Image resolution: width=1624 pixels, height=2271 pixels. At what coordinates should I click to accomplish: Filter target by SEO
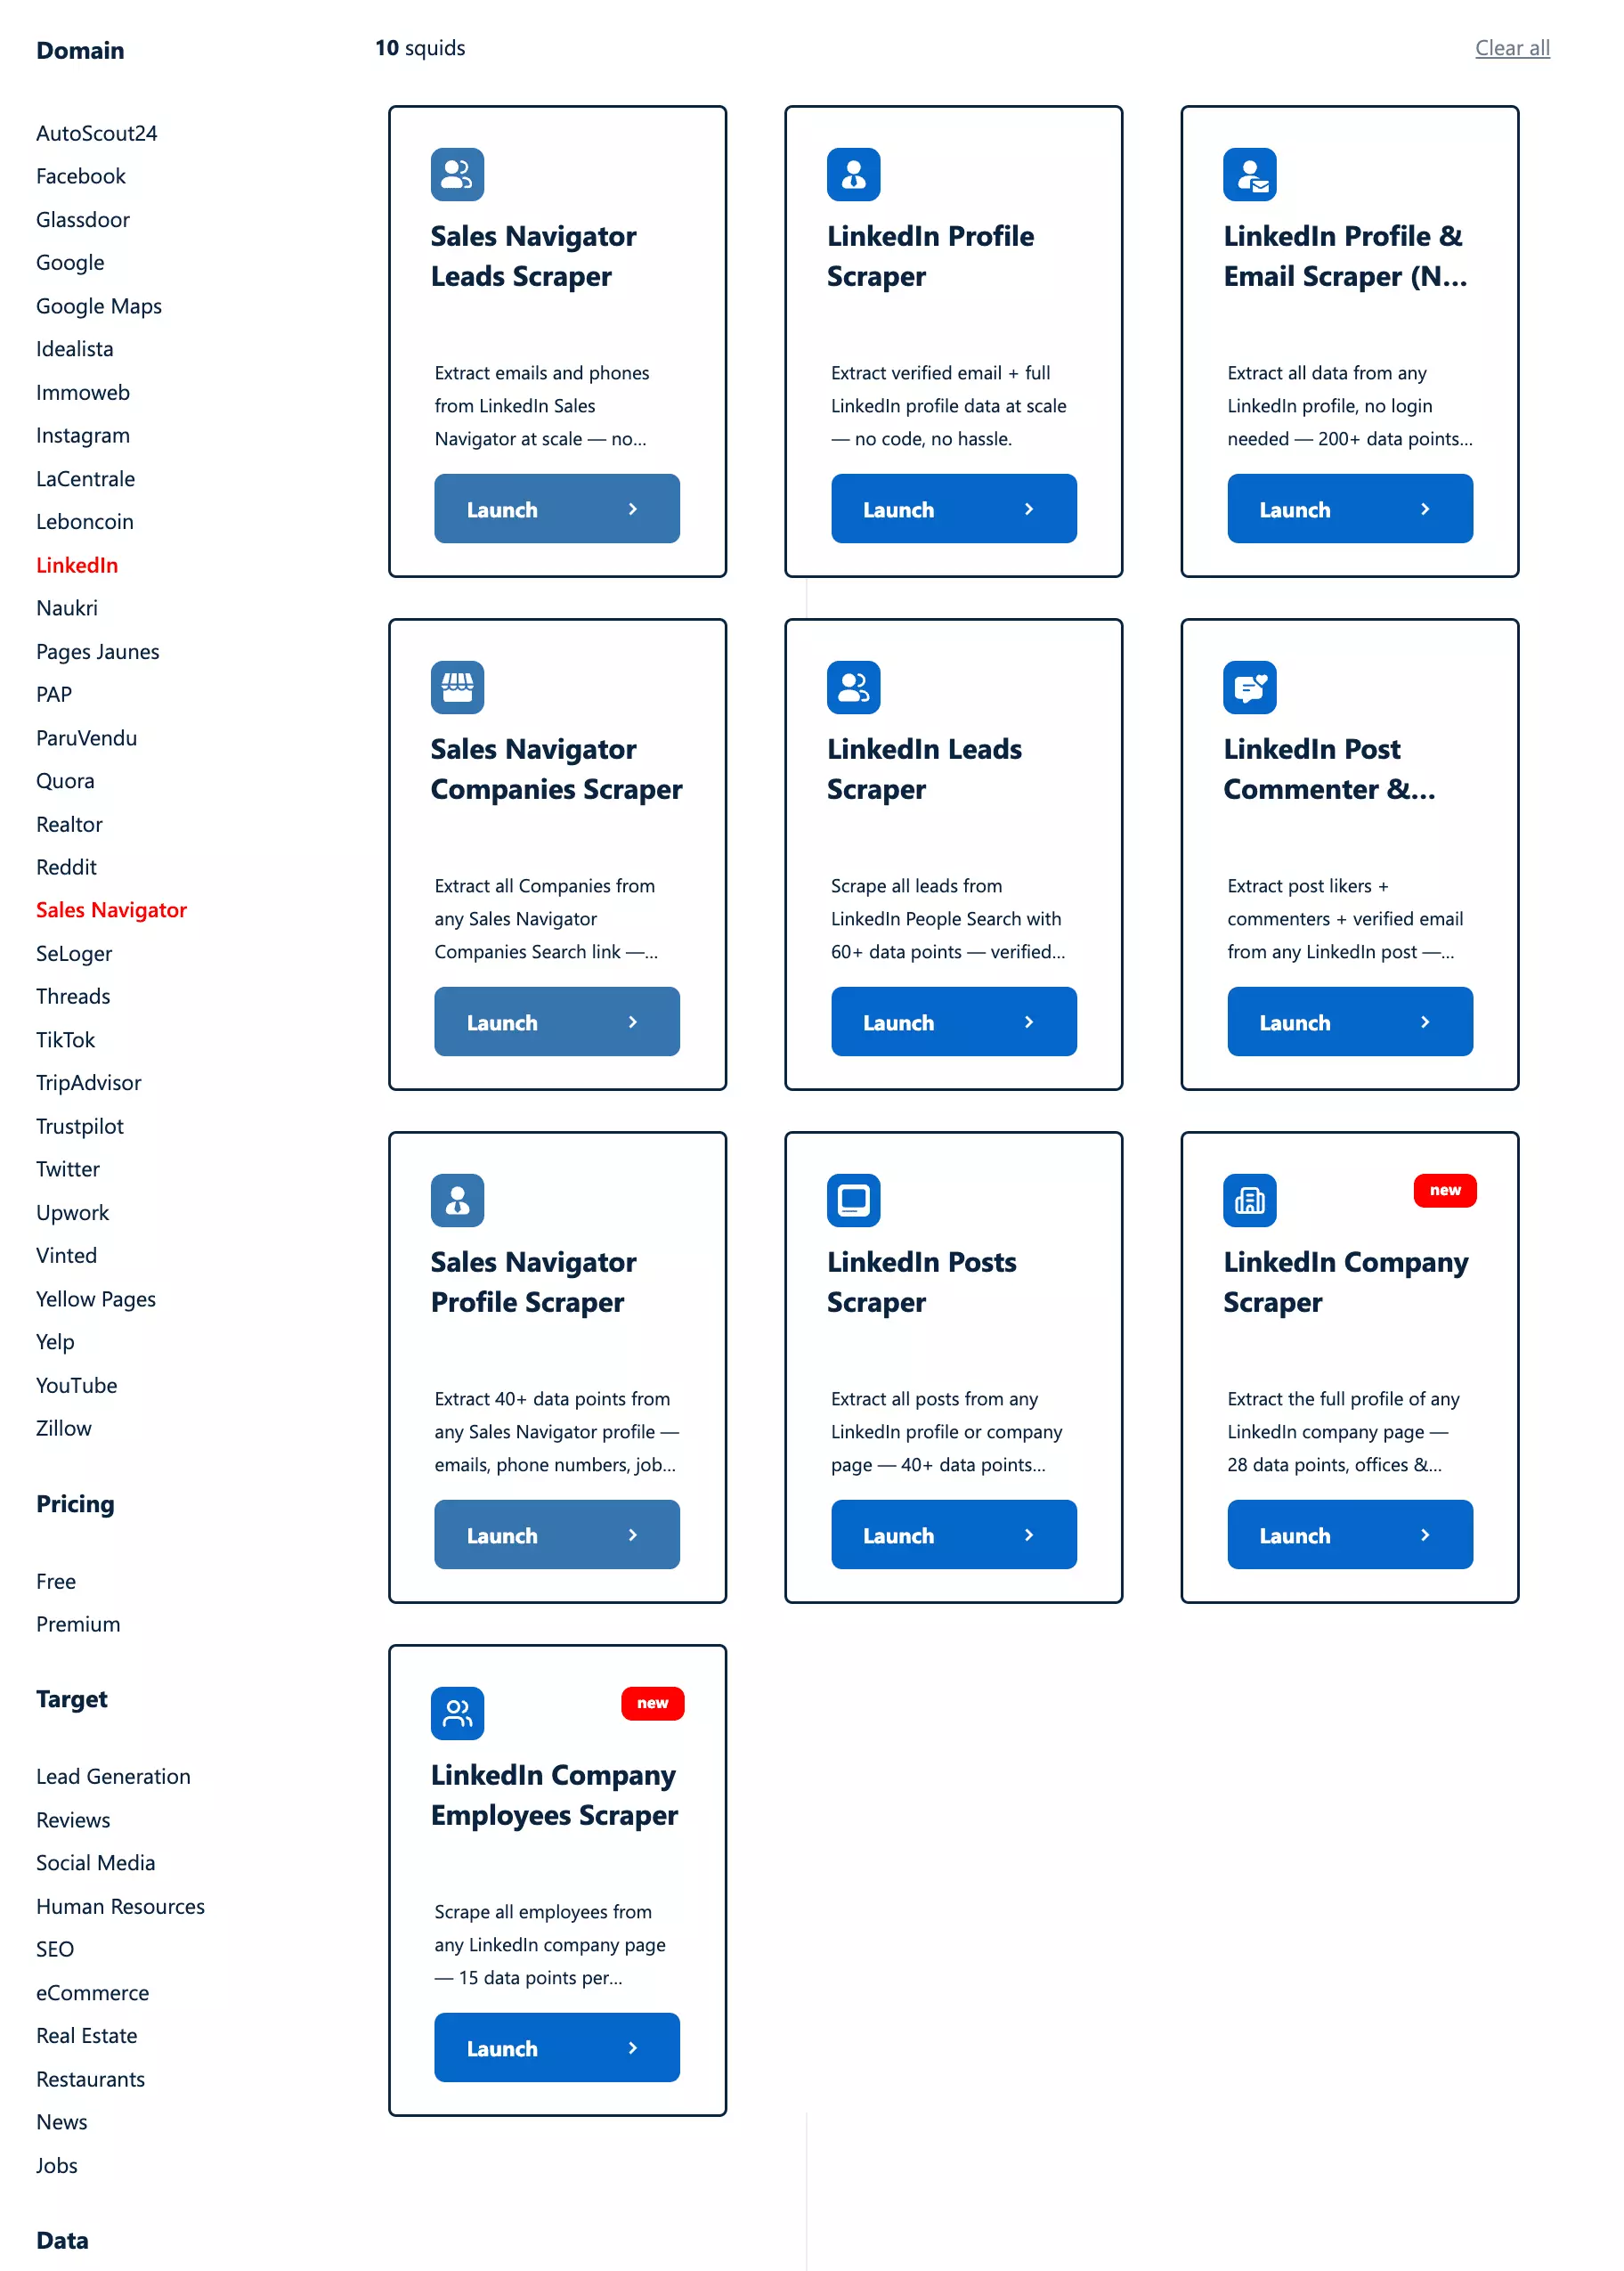[55, 1949]
